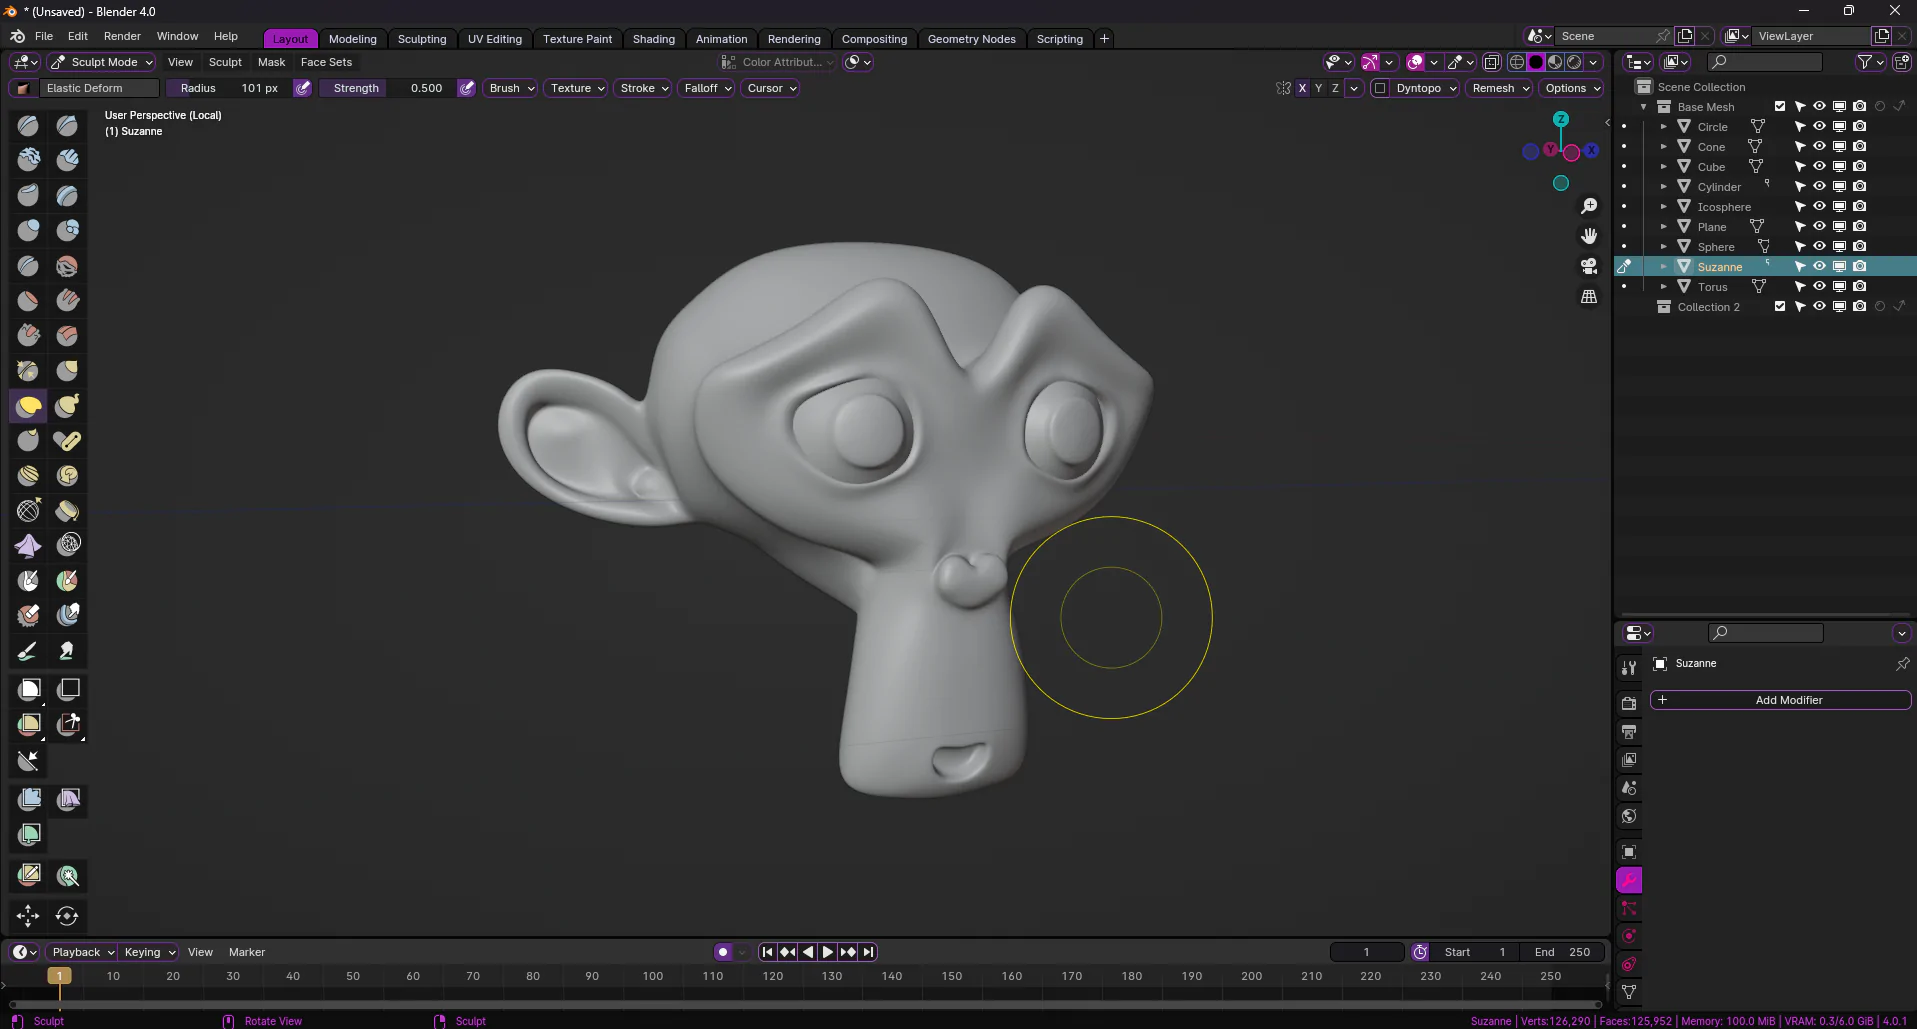Open the Mask menu
The image size is (1917, 1029).
[x=271, y=62]
